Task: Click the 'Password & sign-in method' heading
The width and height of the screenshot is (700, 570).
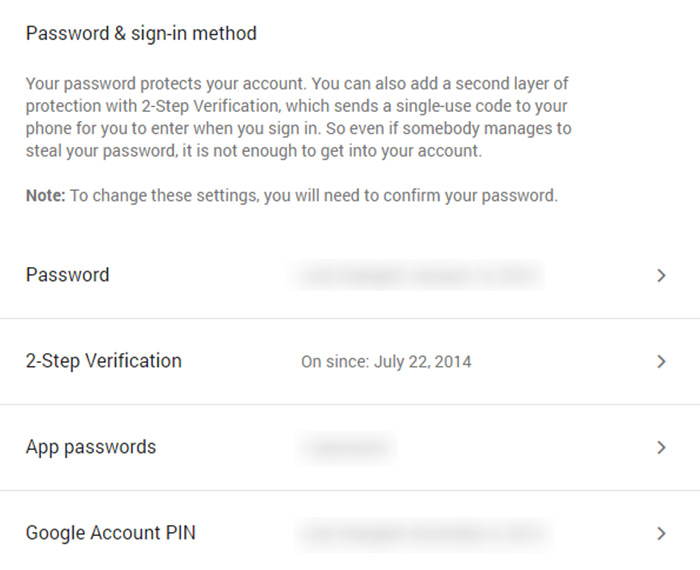Action: (x=141, y=33)
